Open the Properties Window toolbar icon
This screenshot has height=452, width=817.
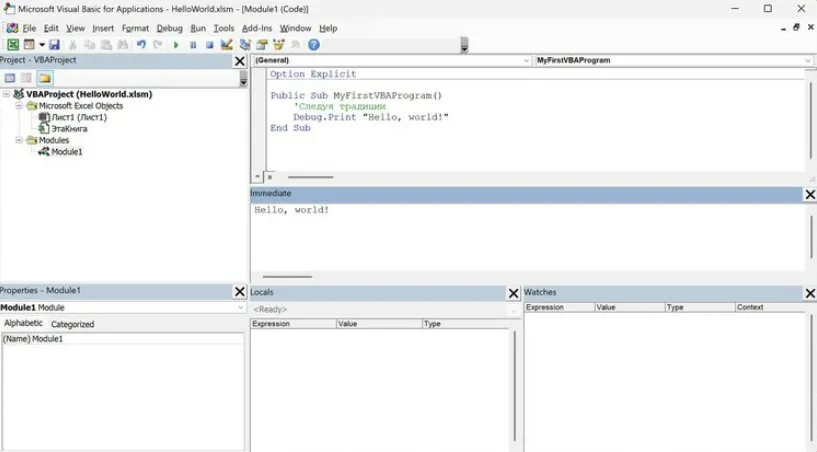click(x=262, y=45)
